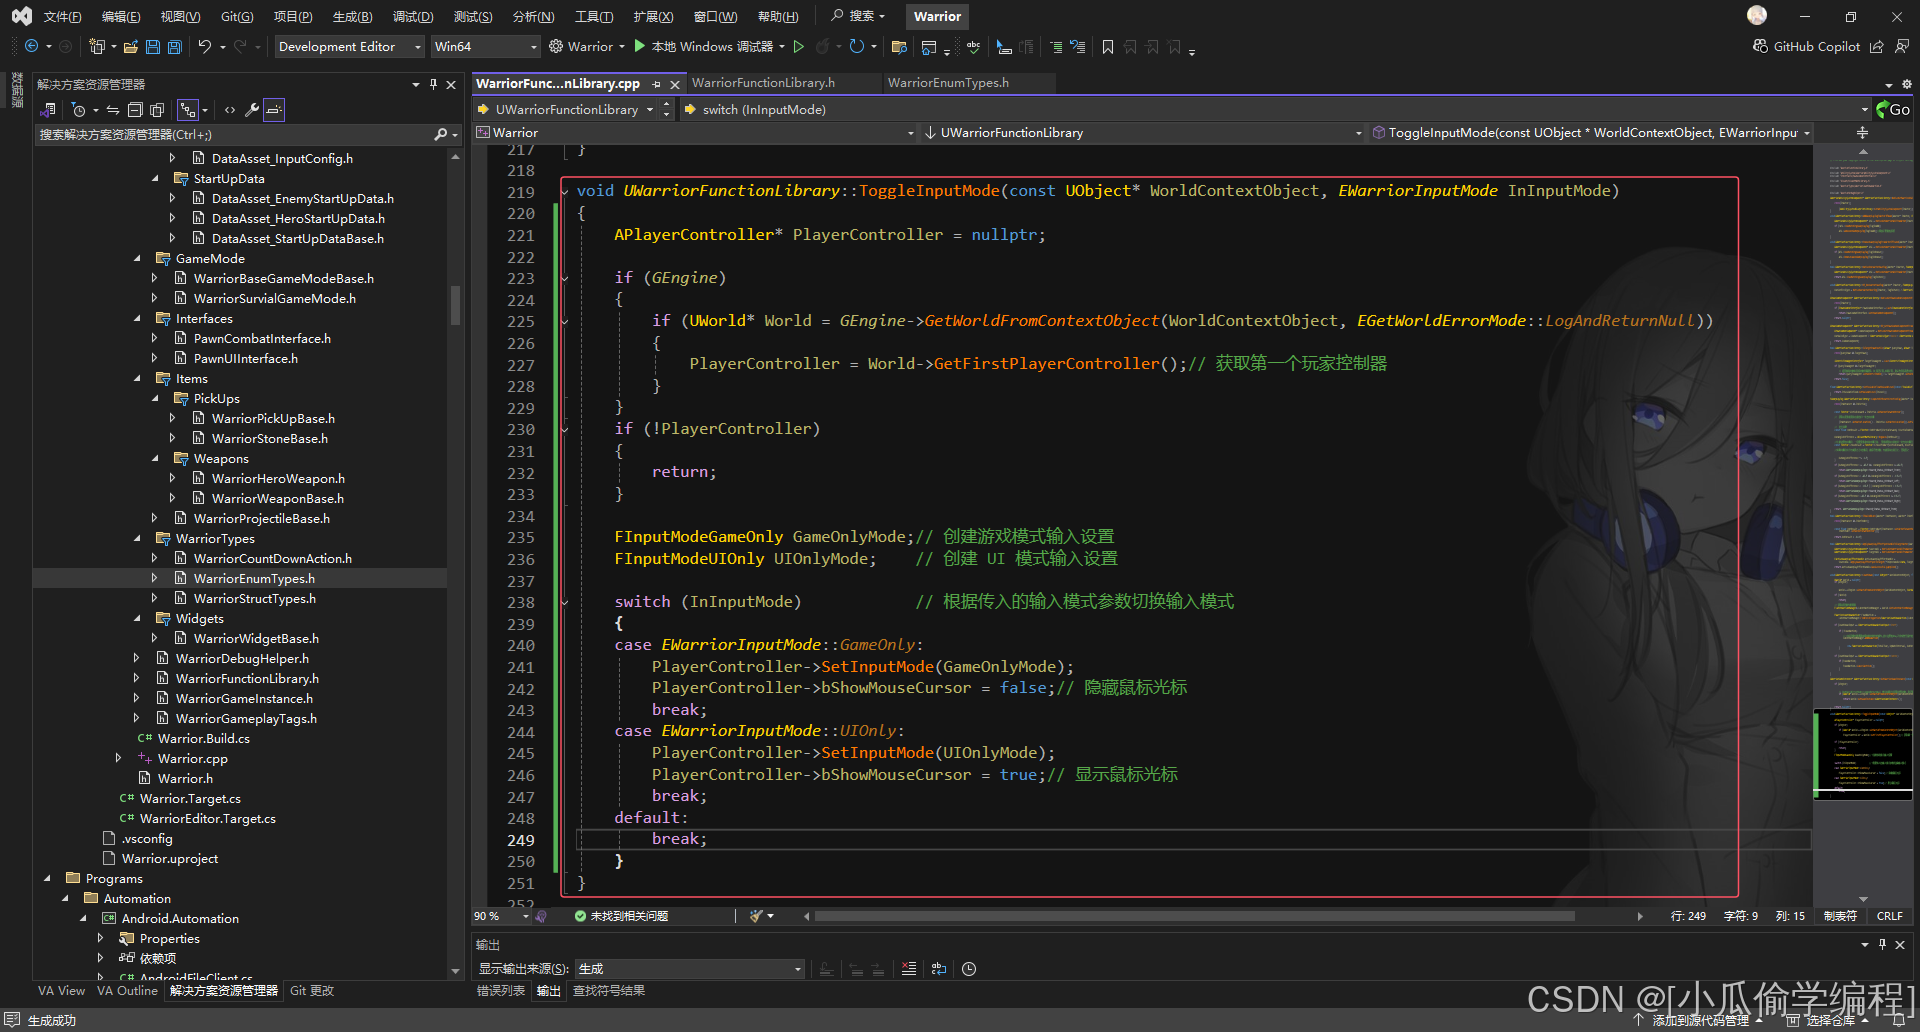Click the bookmark toggle icon in the toolbar
This screenshot has height=1032, width=1920.
coord(1107,47)
